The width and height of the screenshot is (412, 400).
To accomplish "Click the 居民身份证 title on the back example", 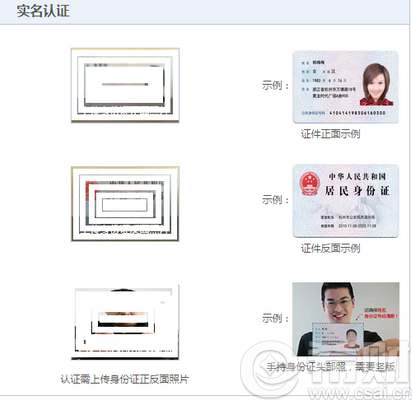I will tap(357, 191).
